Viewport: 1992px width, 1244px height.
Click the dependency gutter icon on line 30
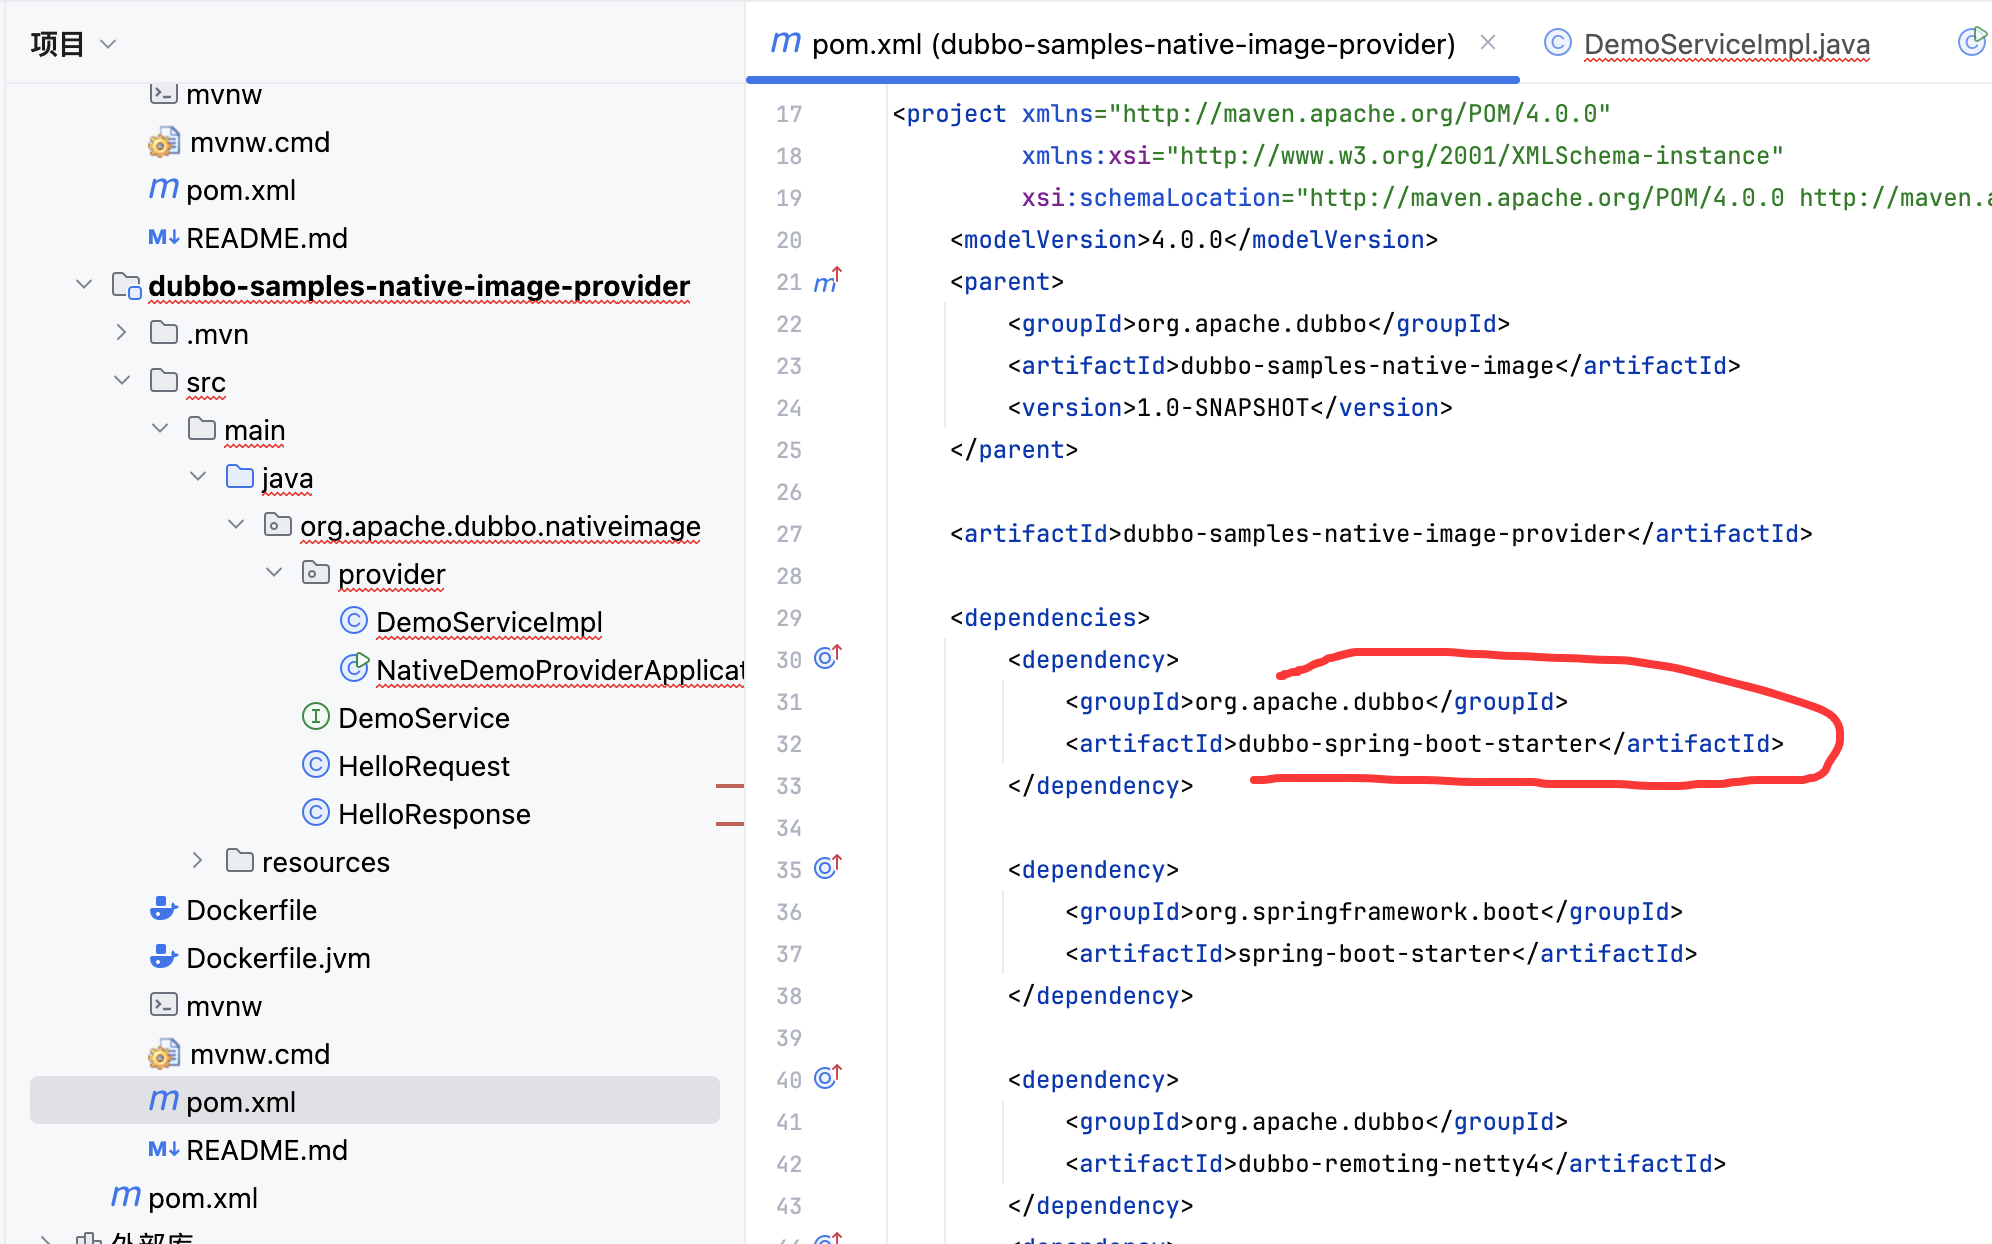(x=827, y=657)
